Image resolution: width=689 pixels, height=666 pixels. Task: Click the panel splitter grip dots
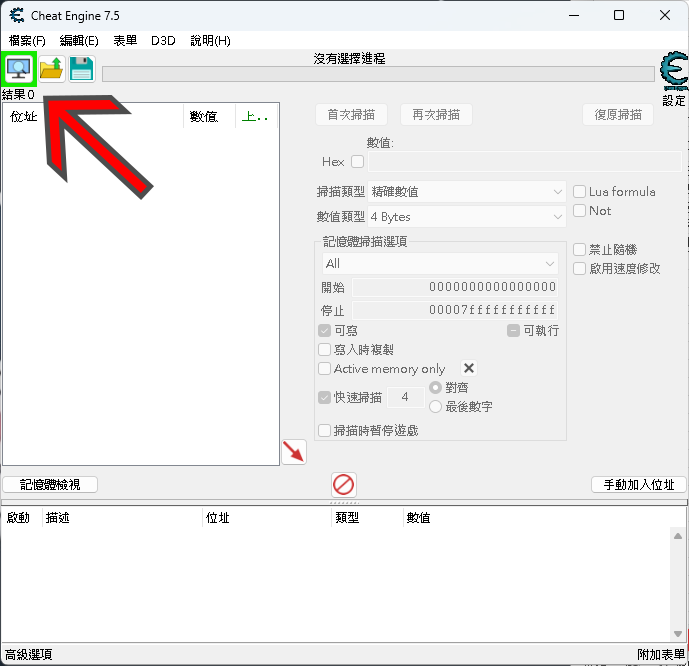tap(344, 503)
